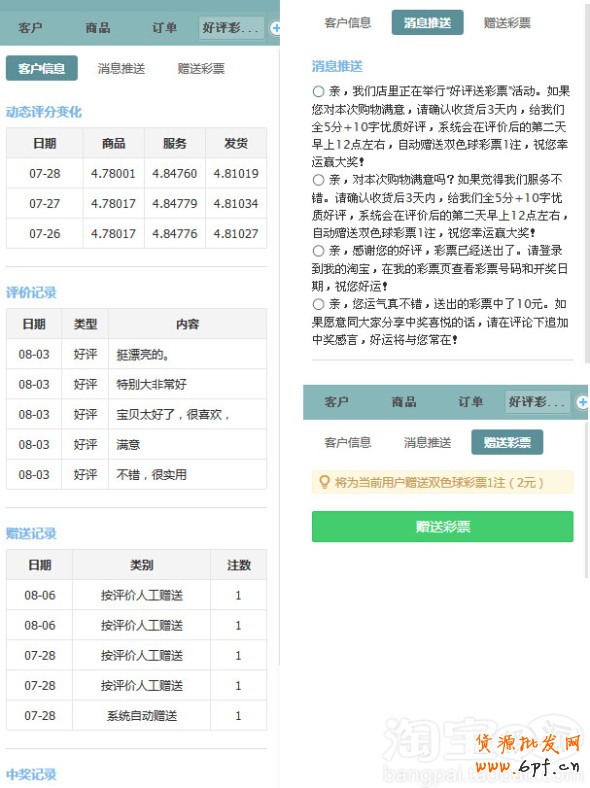Click the plus icon beside lower 好评彩 tab
Screen dimensions: 590x788
pos(582,402)
